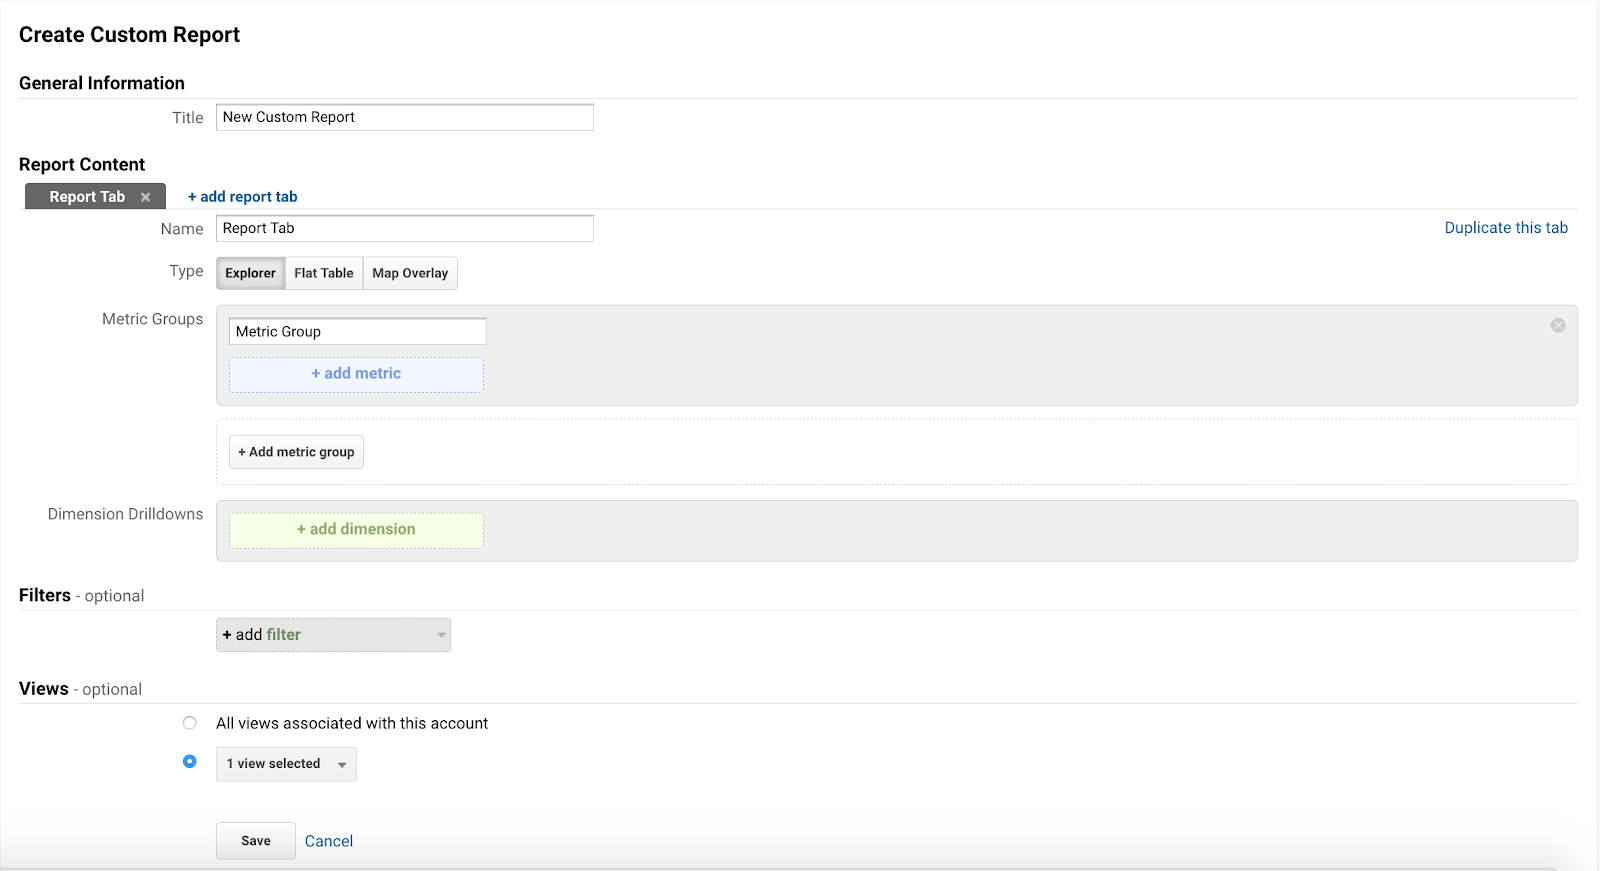
Task: Cancel creating the custom report
Action: pos(329,841)
